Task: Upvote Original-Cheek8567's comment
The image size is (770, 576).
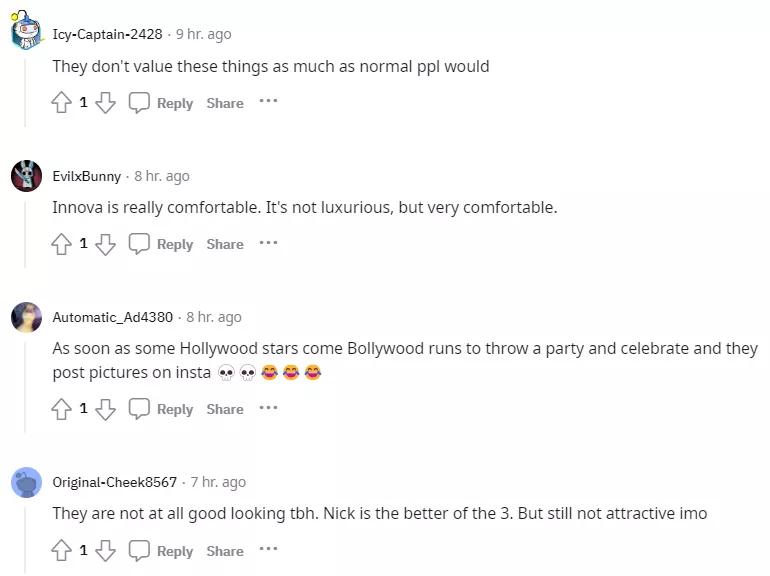Action: [62, 550]
